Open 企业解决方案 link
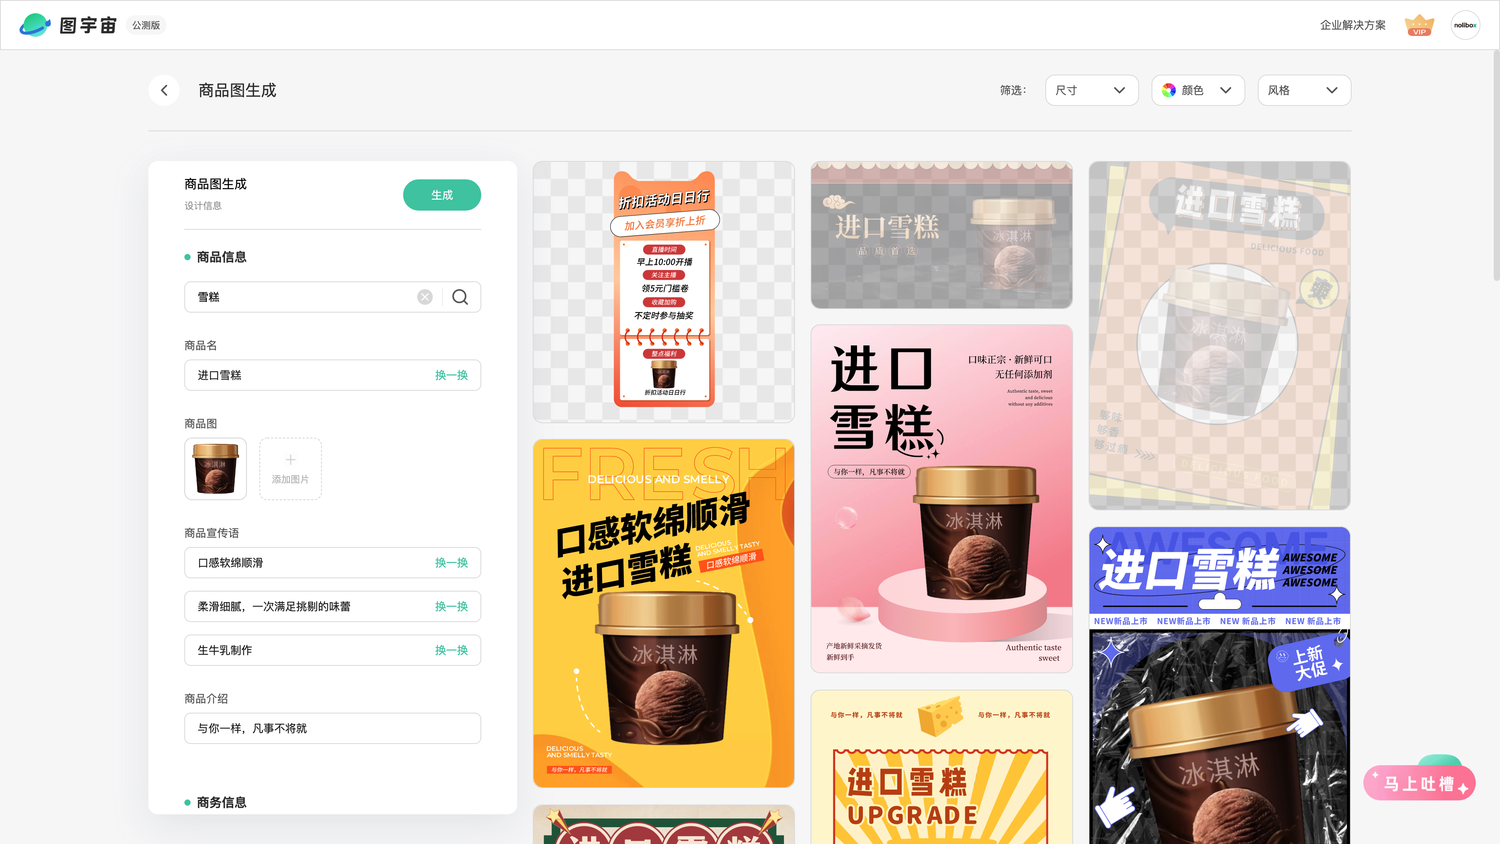Image resolution: width=1500 pixels, height=844 pixels. point(1353,25)
